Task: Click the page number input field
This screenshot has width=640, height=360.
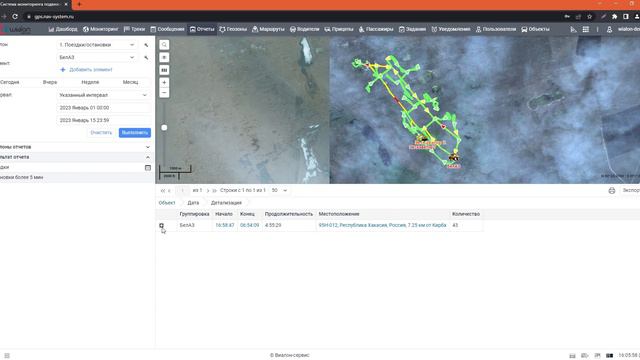Action: [182, 191]
